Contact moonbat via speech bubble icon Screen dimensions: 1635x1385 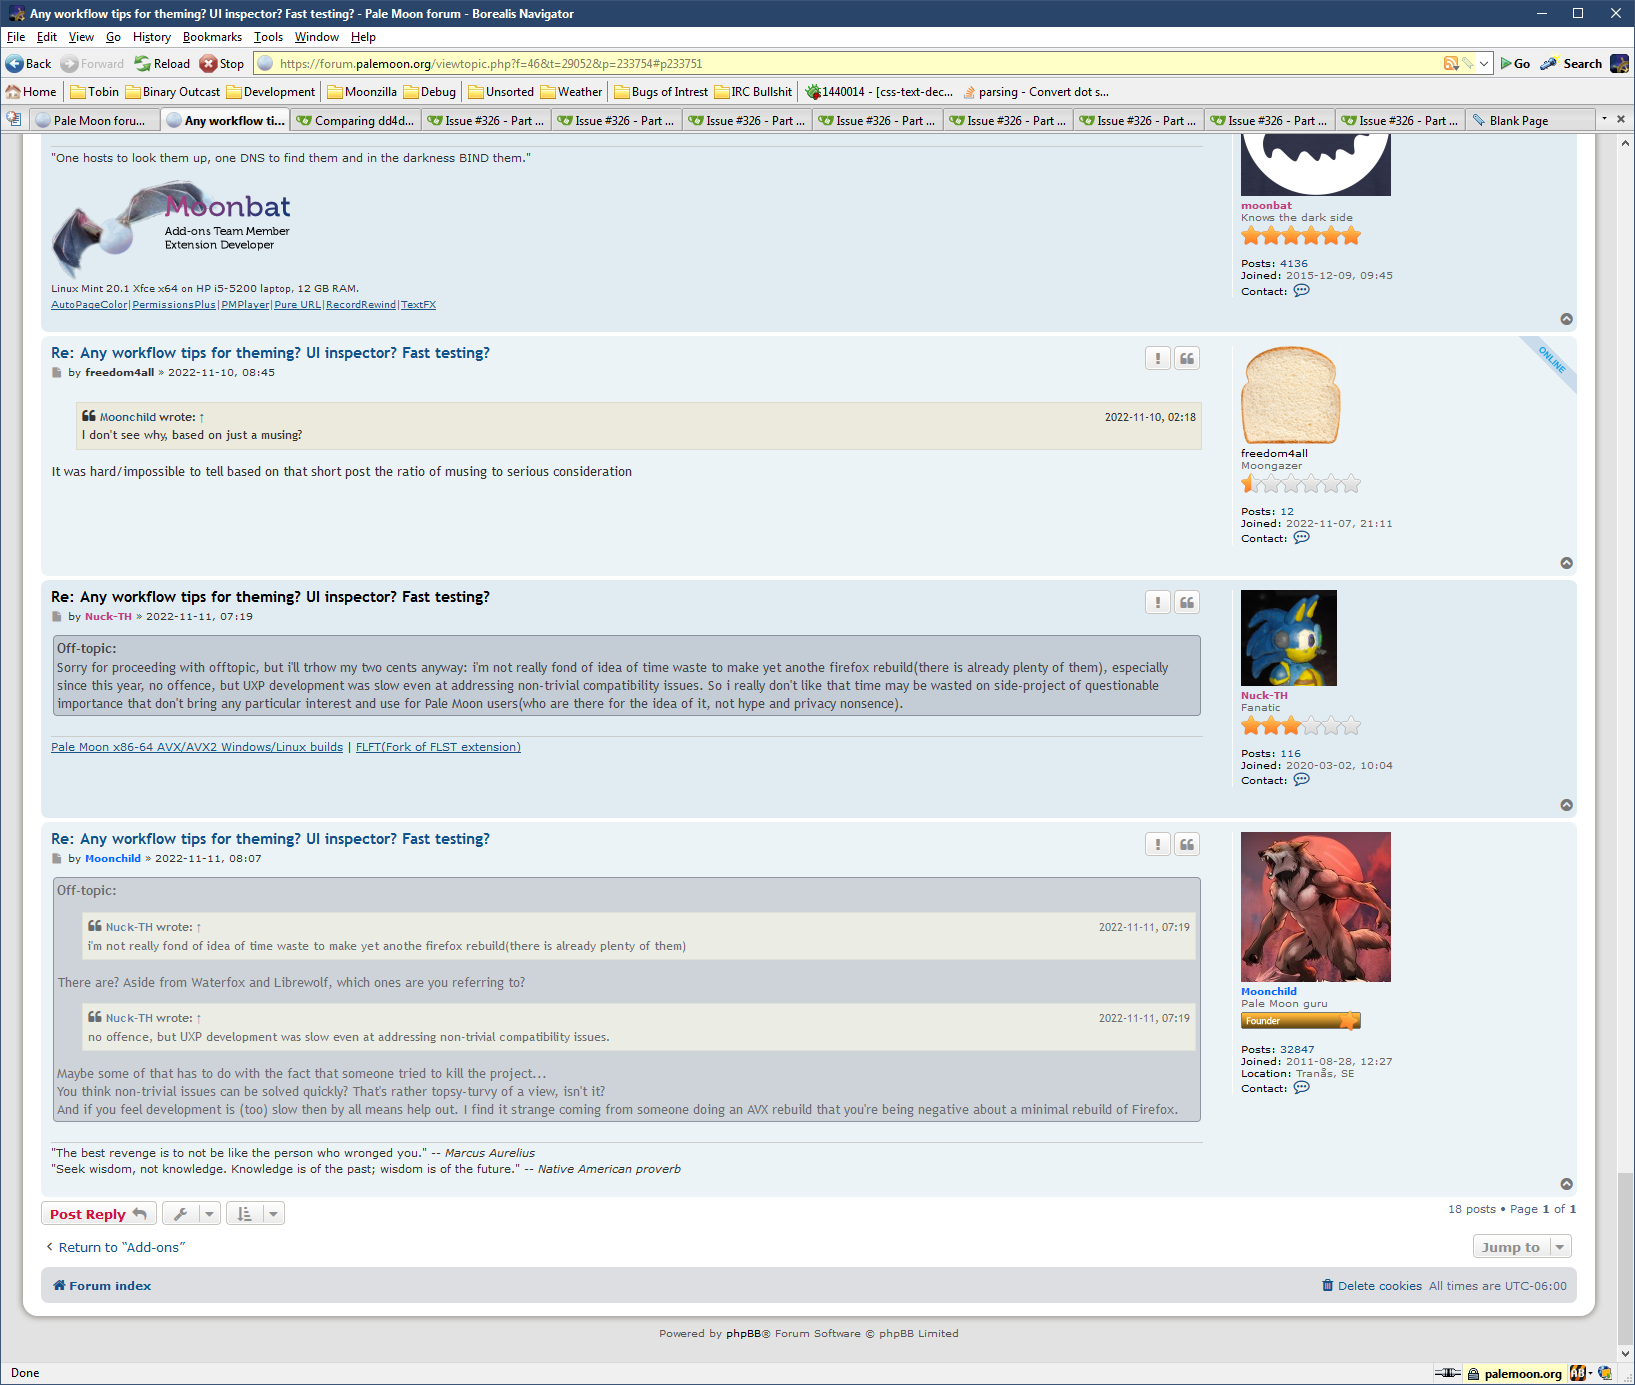point(1301,291)
